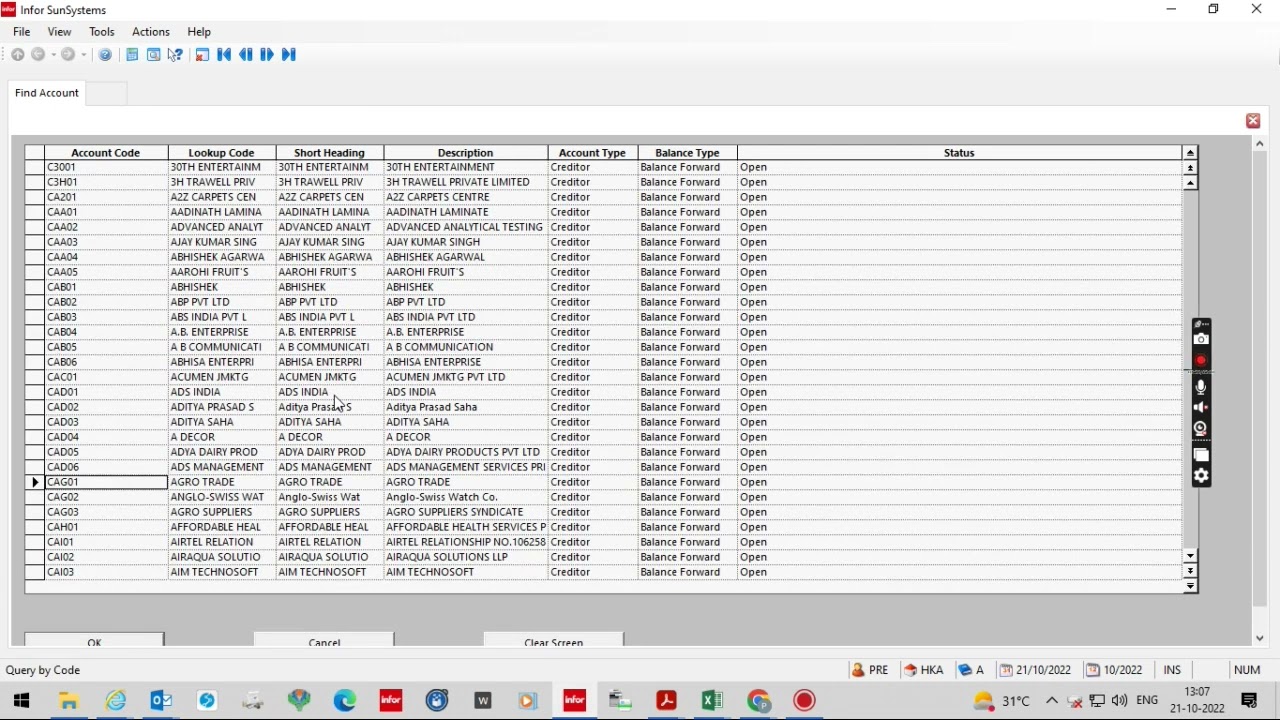Click the 10/2022 period status item

pyautogui.click(x=1115, y=671)
